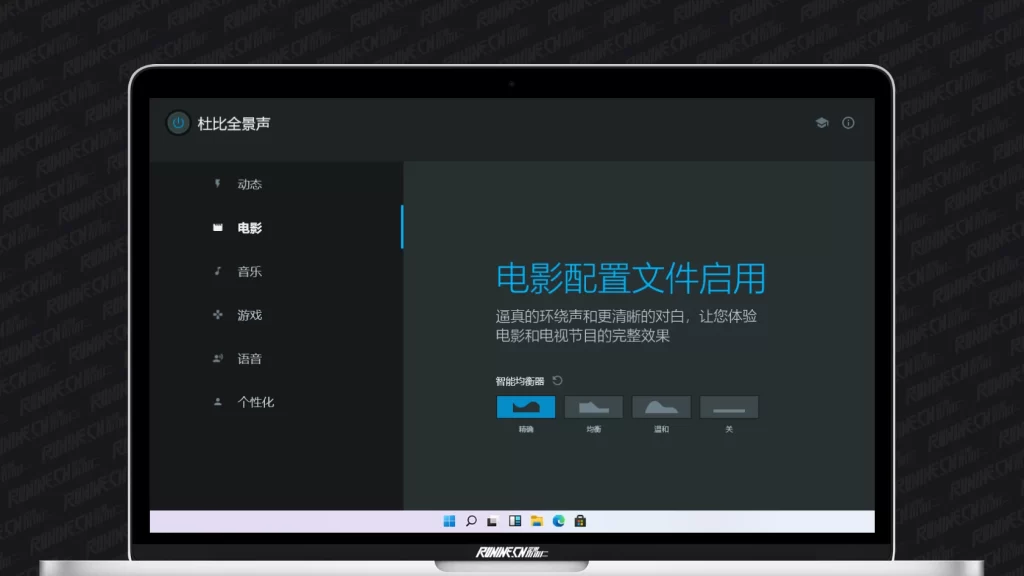Click the music note icon for 音乐
Viewport: 1024px width, 576px height.
(x=218, y=271)
